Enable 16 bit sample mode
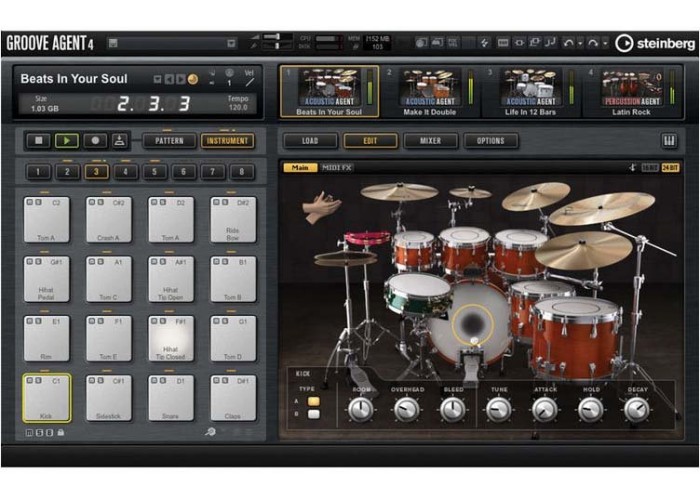 tap(650, 167)
